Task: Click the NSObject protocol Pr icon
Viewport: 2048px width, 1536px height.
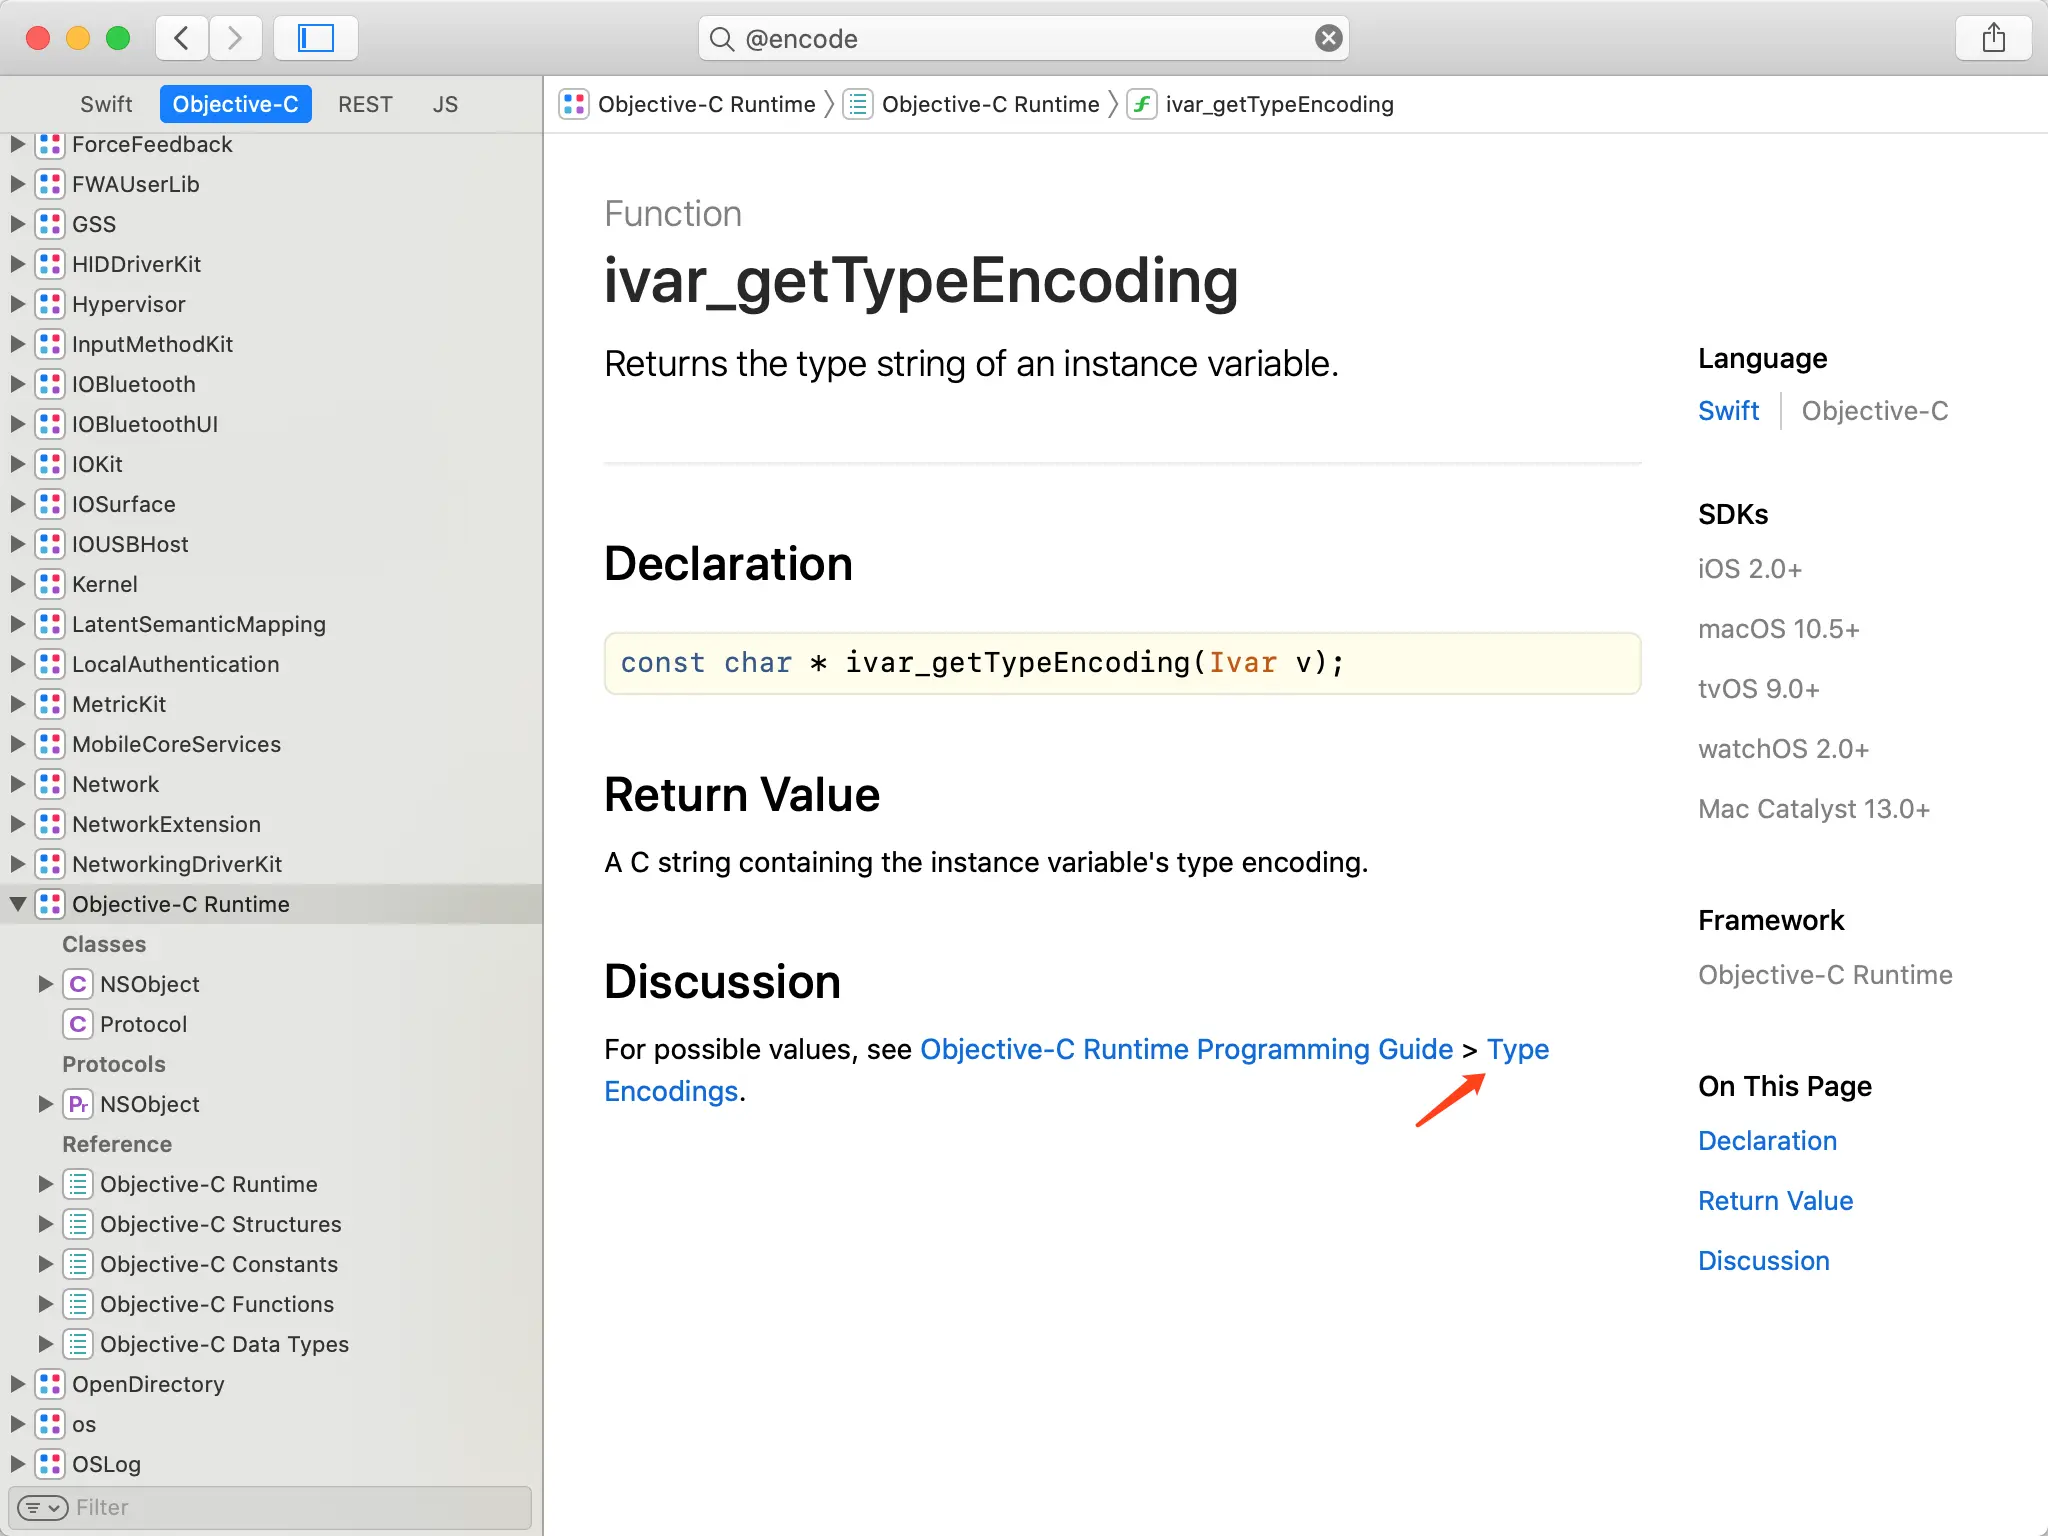Action: (78, 1104)
